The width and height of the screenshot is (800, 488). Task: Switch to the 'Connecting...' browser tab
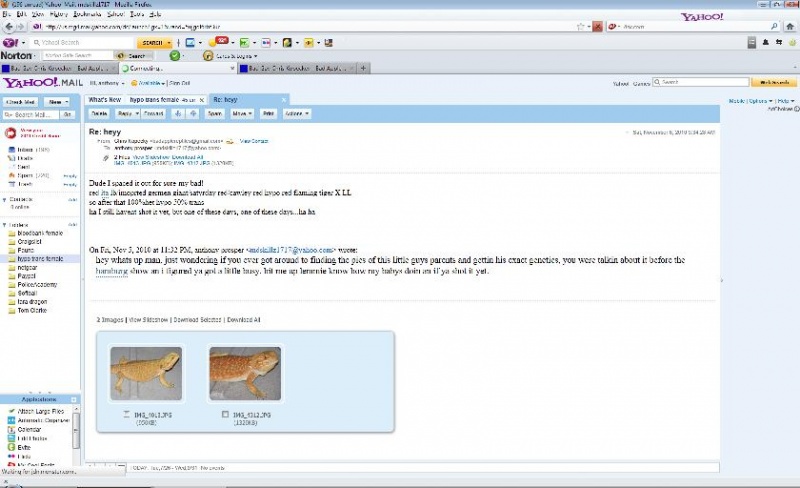click(x=178, y=68)
